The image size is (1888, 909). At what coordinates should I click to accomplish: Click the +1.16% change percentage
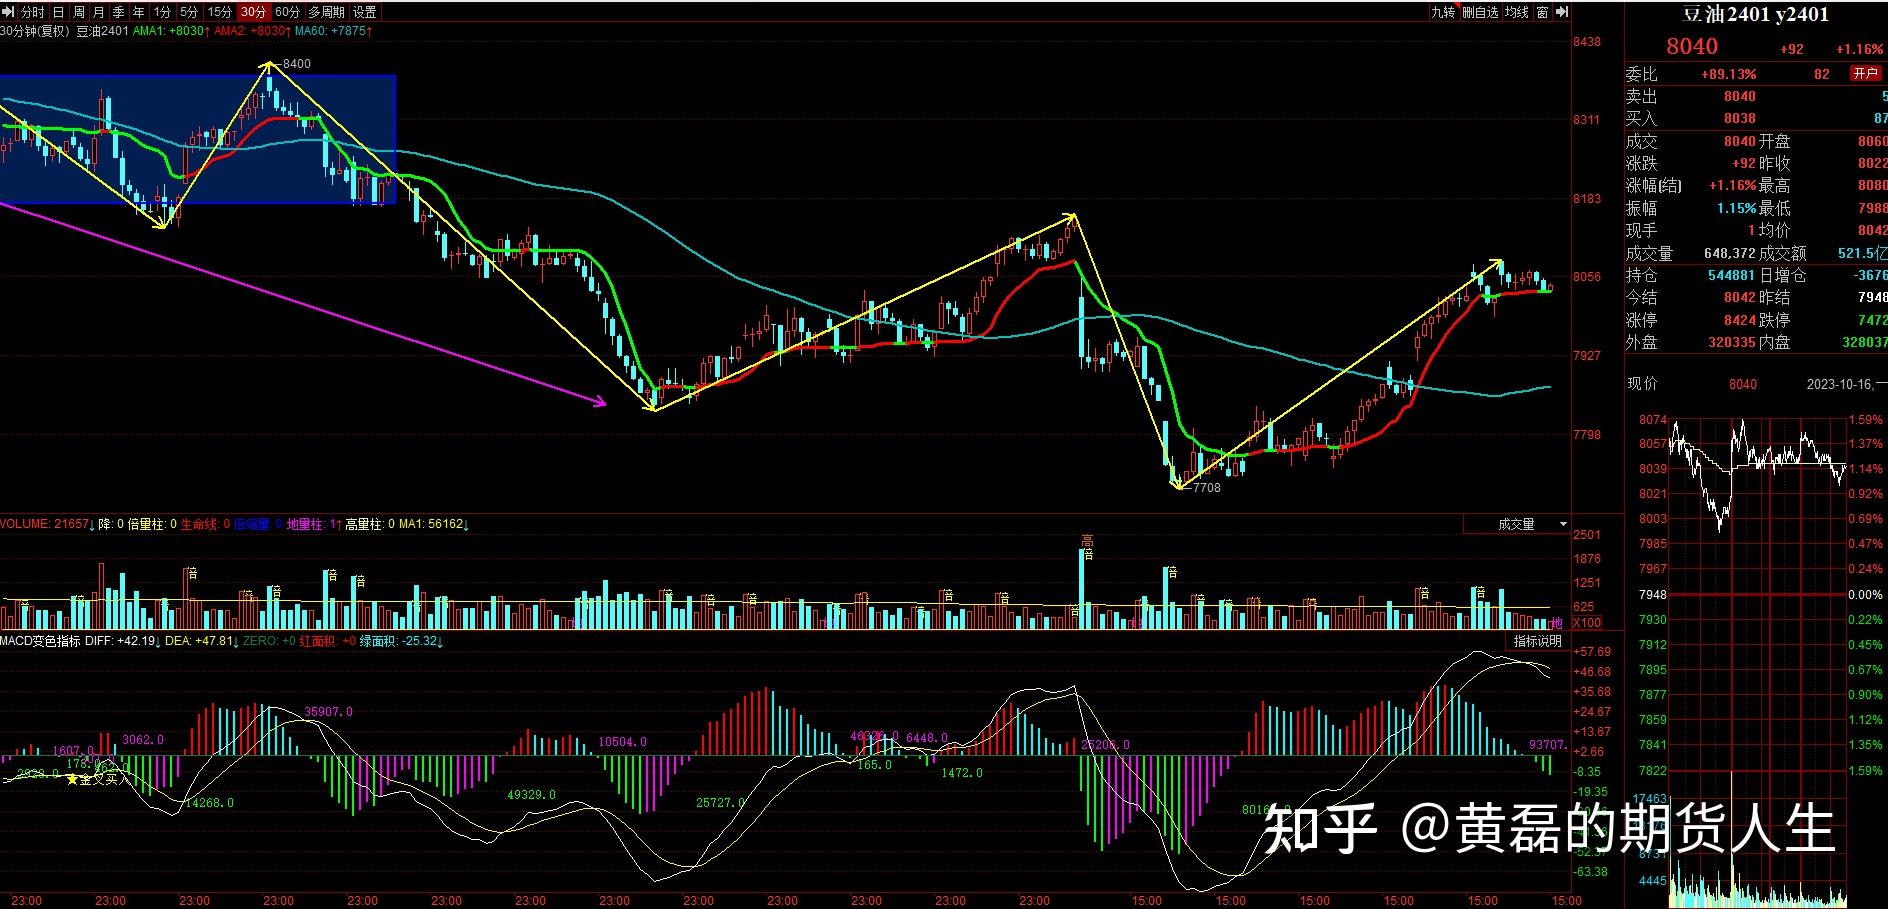point(1859,49)
